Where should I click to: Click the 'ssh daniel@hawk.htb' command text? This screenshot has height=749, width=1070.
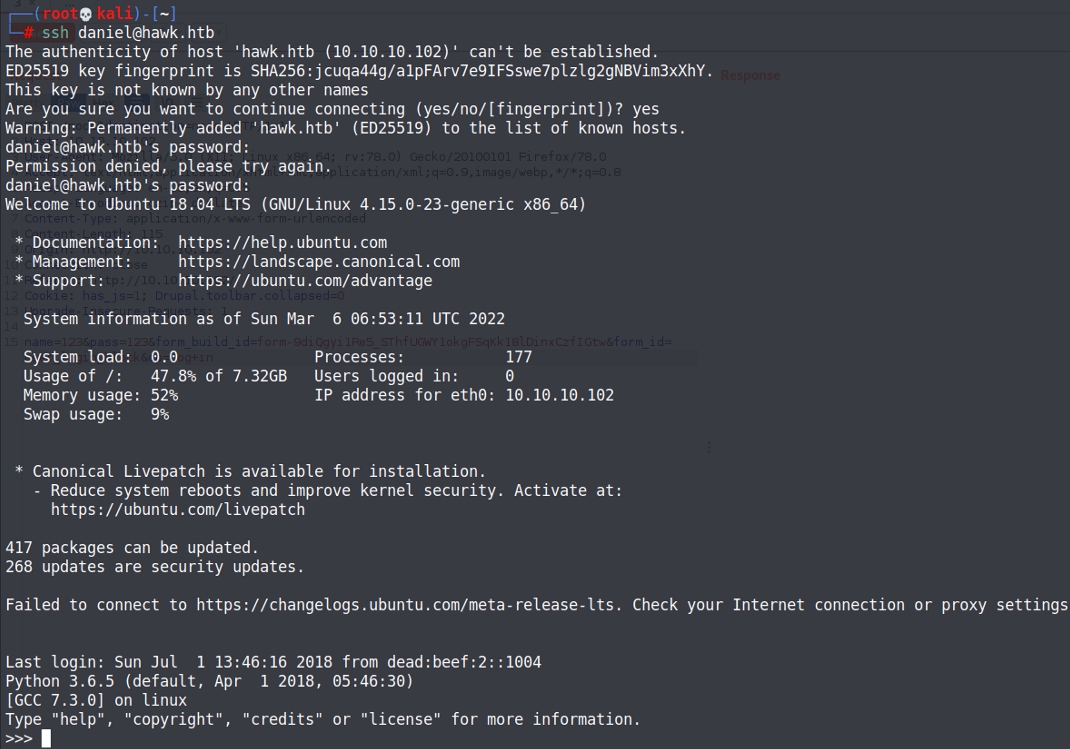127,33
